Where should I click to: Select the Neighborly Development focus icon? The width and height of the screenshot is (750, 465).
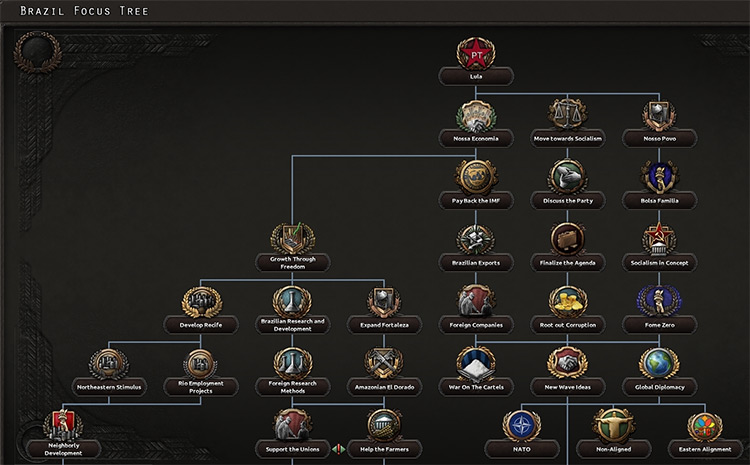[x=63, y=425]
